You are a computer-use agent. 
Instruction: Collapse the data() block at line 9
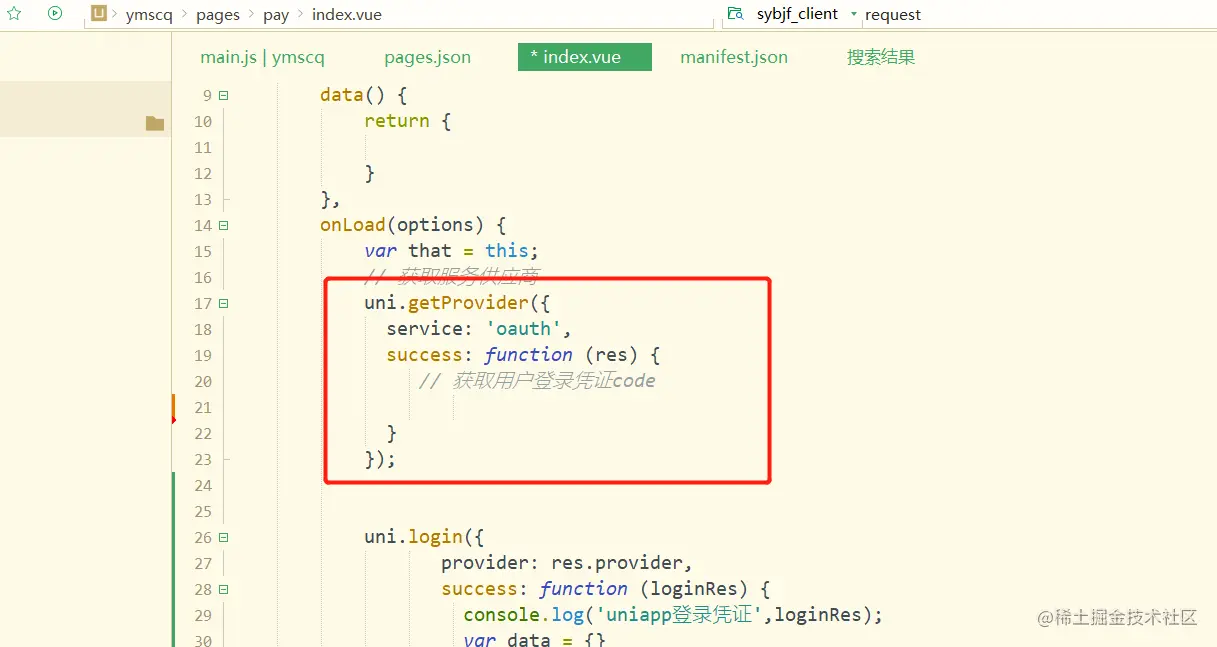pyautogui.click(x=223, y=95)
